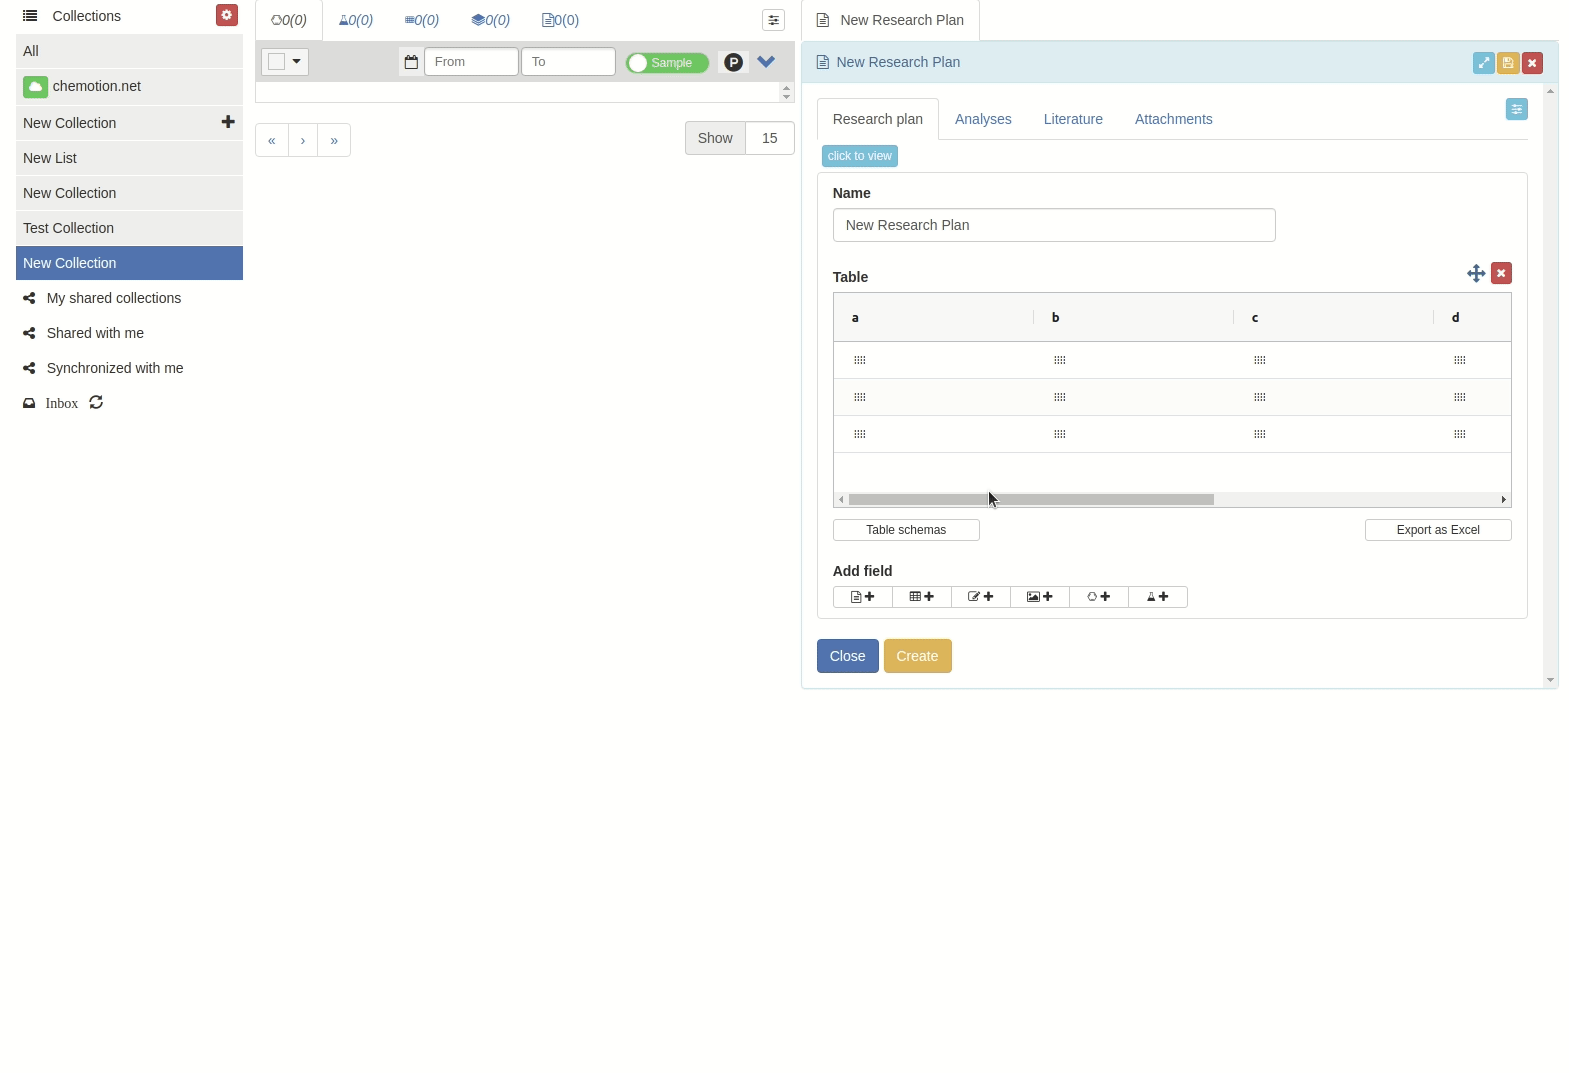Click the table's horizontal scrollbar thumb
This screenshot has height=1073, width=1569.
[1030, 499]
